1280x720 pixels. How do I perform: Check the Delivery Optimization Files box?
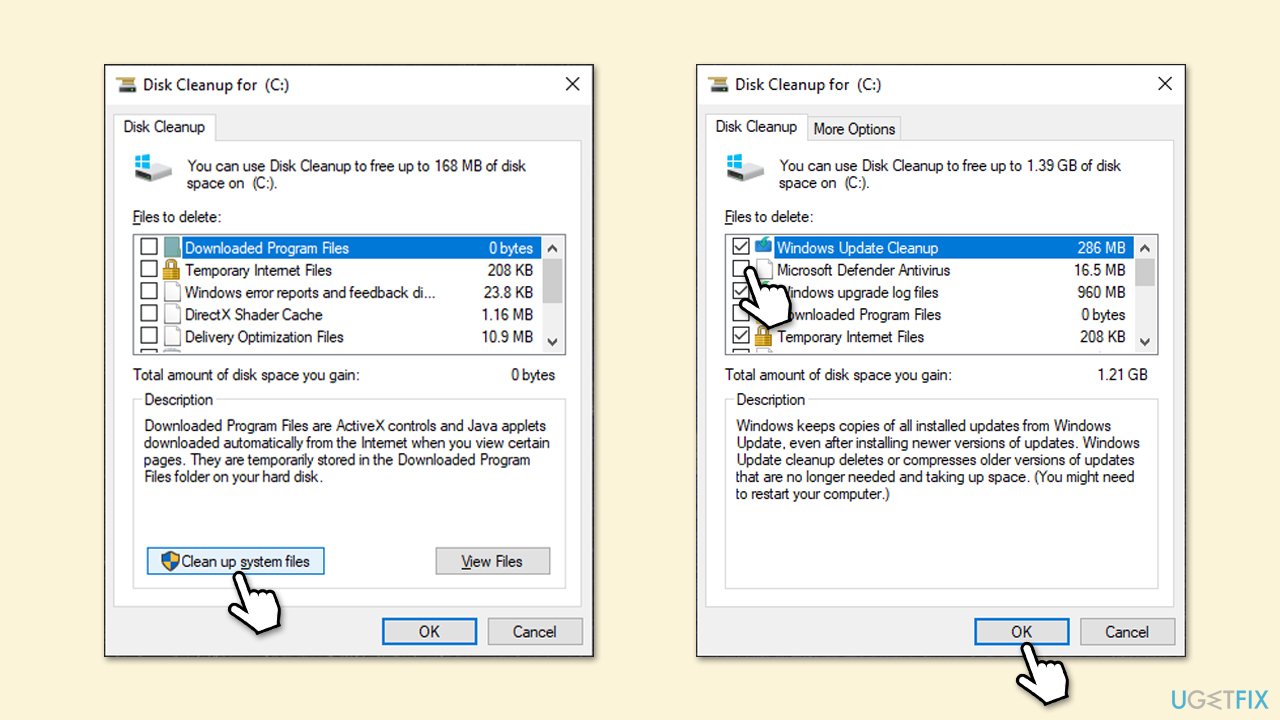pos(149,336)
